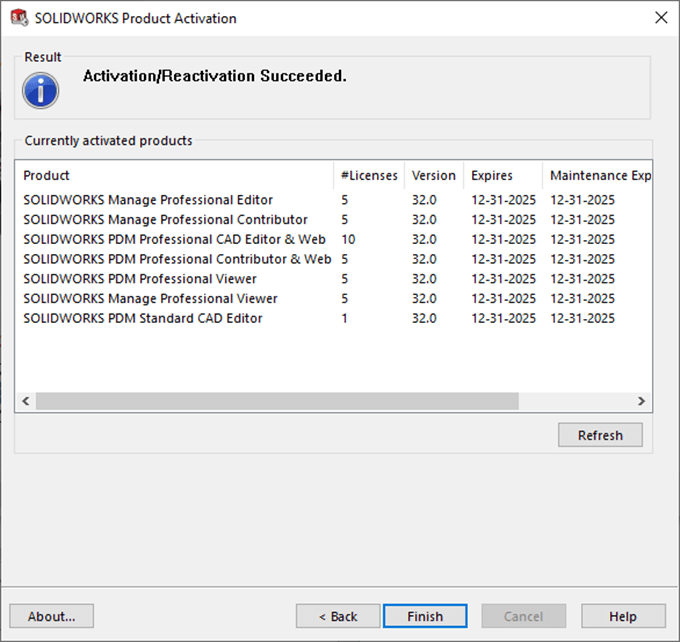Screen dimensions: 680x642
Task: Click the Version column header
Action: [x=434, y=175]
